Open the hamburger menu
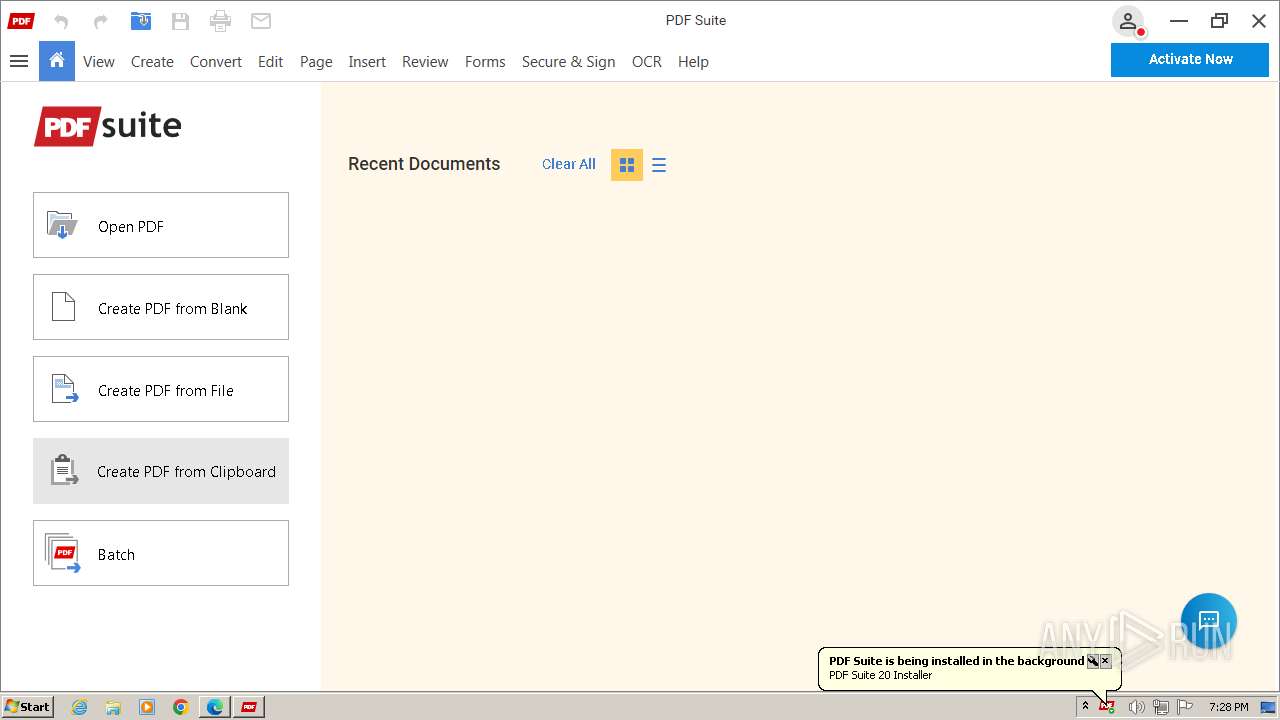 18,61
